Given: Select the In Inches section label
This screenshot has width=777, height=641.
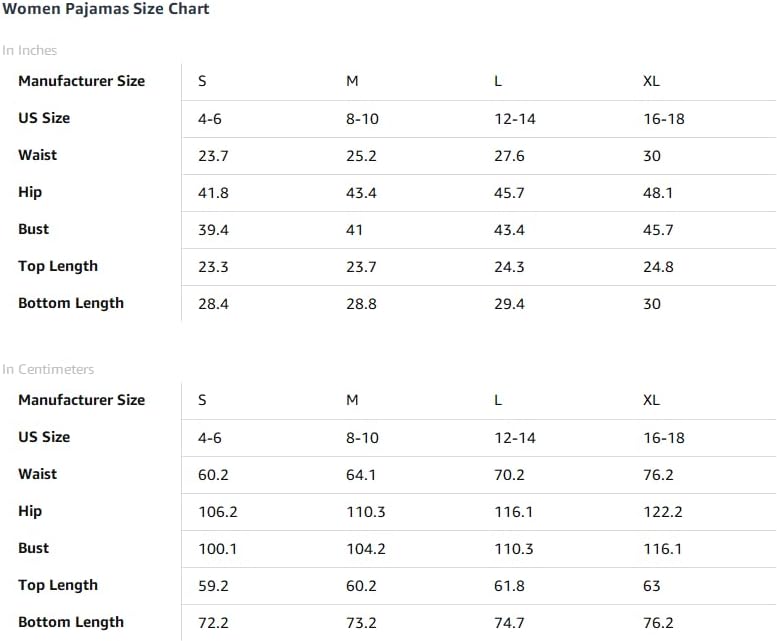Looking at the screenshot, I should [29, 50].
